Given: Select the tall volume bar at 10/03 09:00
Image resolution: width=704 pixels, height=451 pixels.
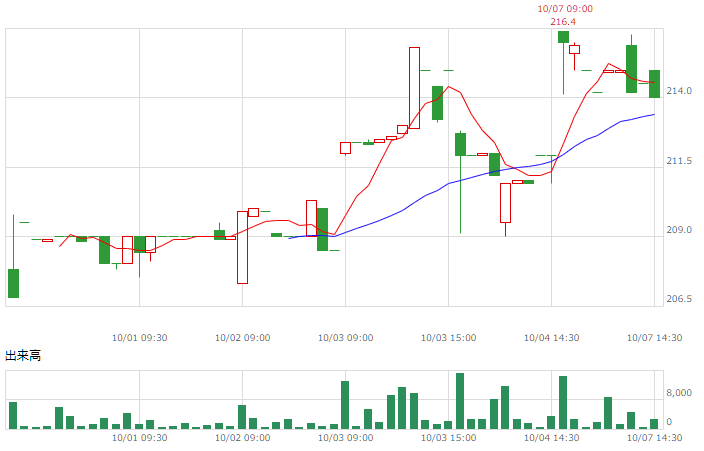Looking at the screenshot, I should [345, 405].
